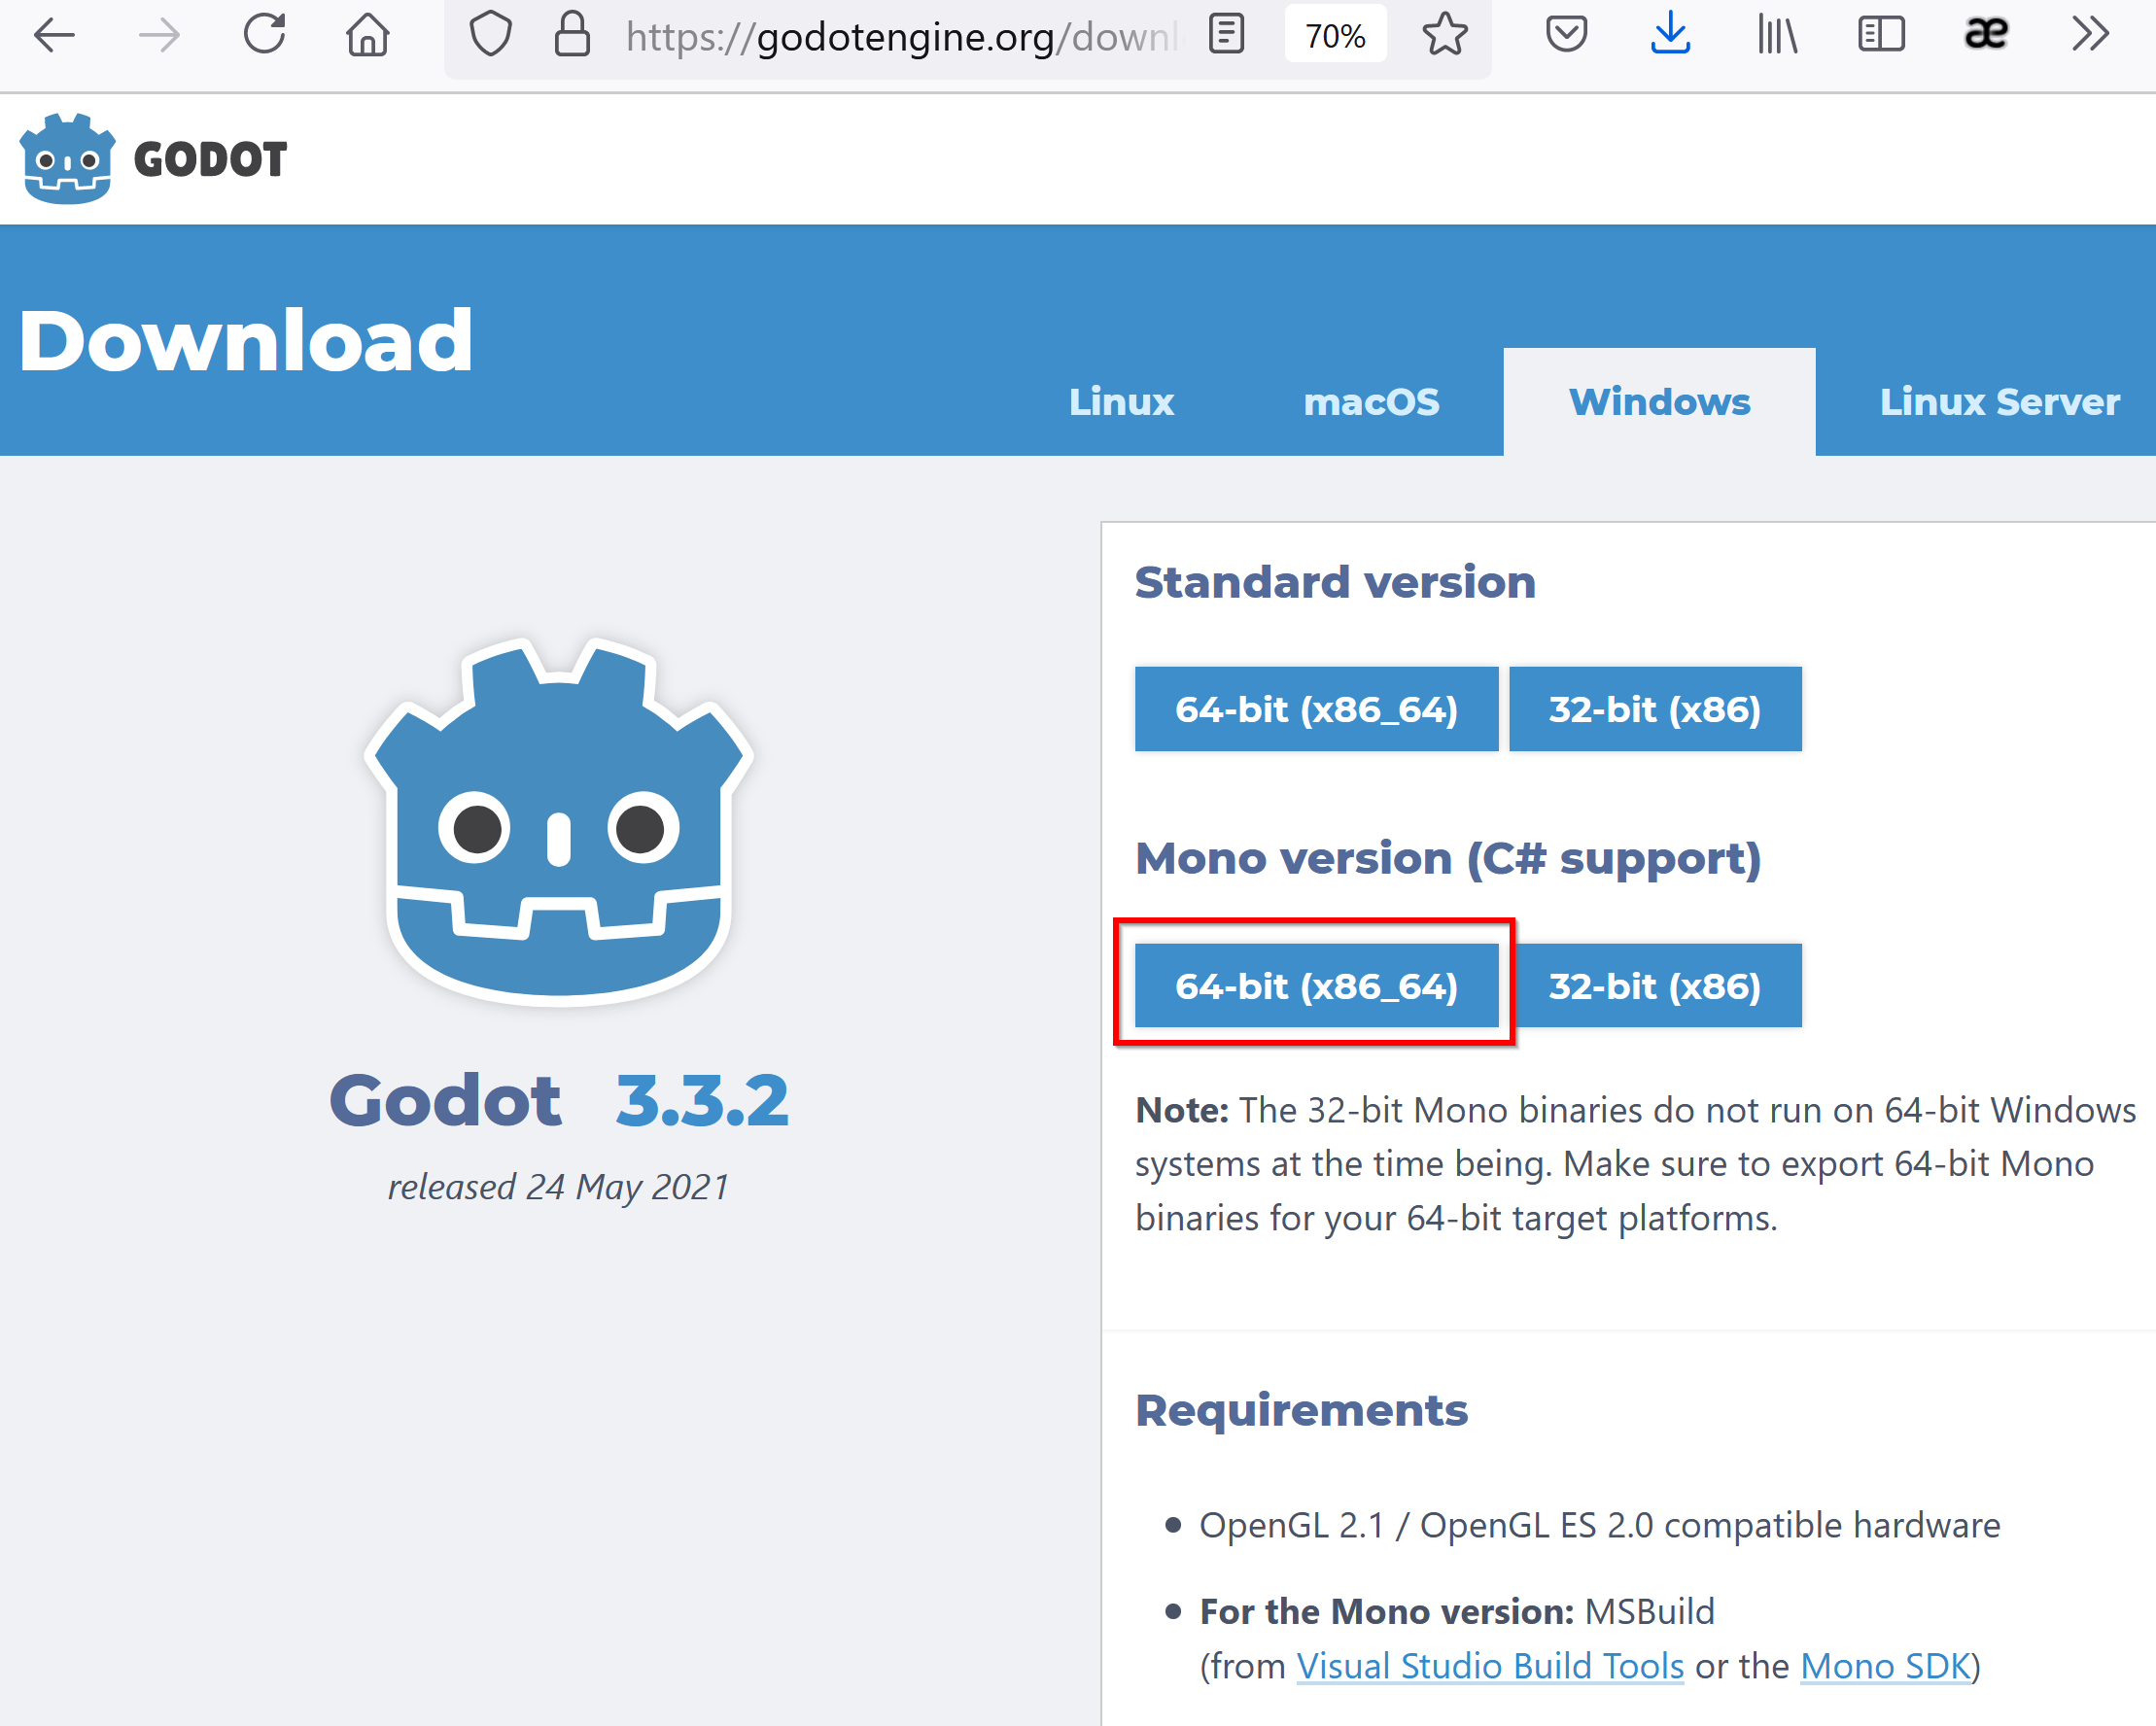
Task: Click OpenGL 2.1 compatible hardware requirement
Action: click(x=1600, y=1526)
